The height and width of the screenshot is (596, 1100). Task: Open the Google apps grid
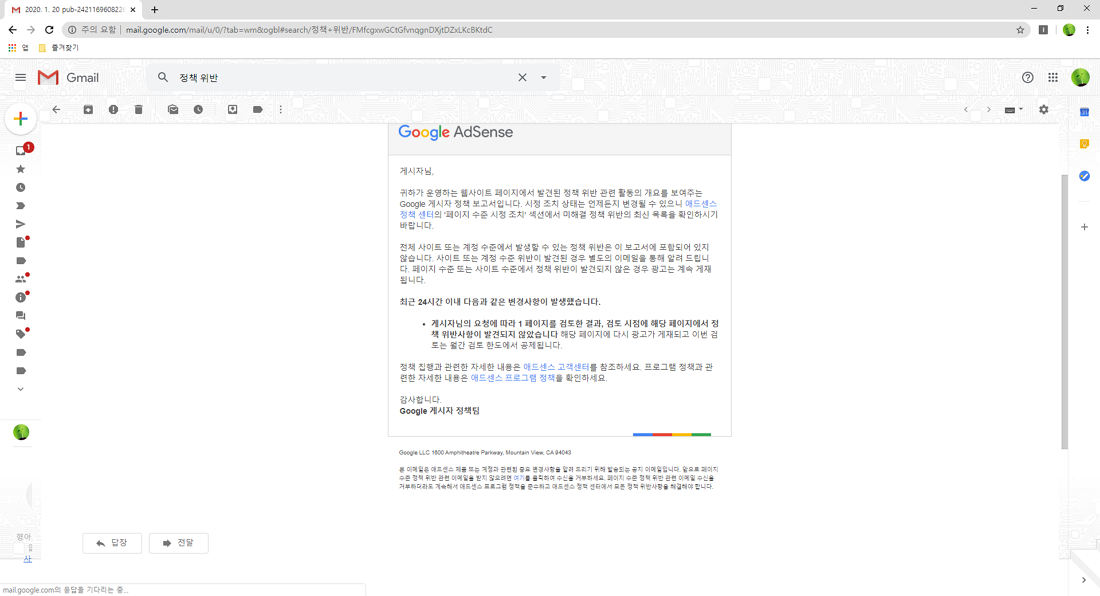[1053, 78]
